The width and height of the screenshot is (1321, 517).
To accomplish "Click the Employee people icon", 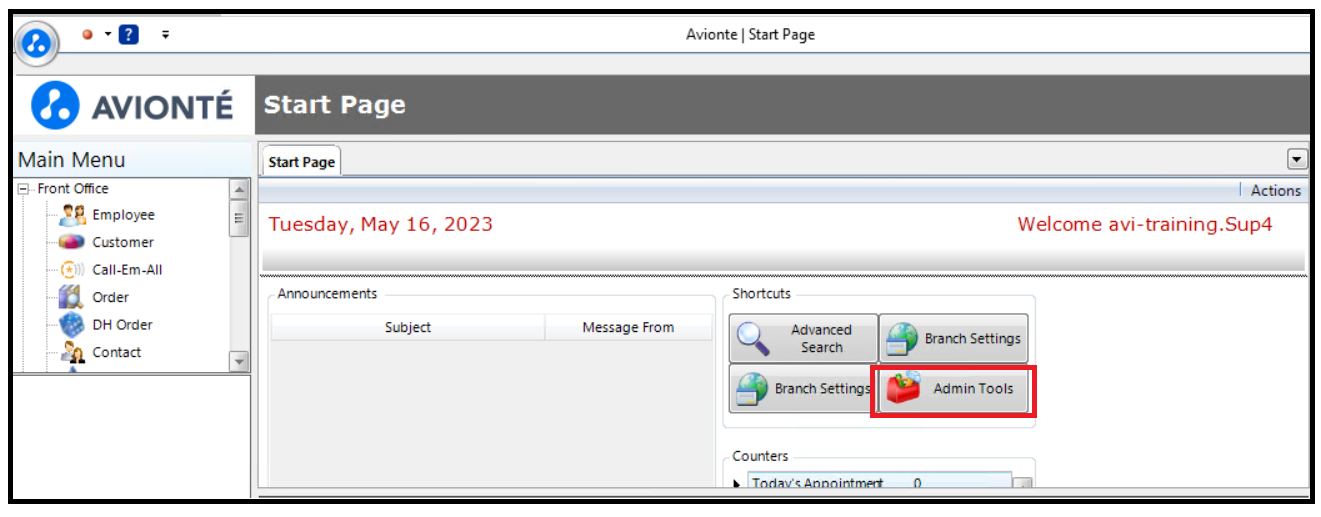I will tap(72, 215).
